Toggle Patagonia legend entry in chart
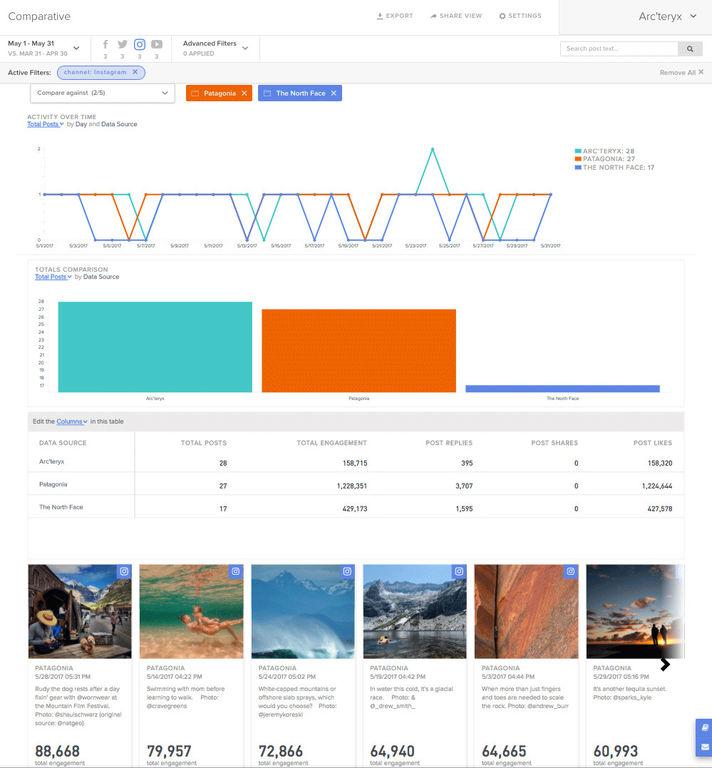Screen dimensions: 712x768 tap(605, 159)
